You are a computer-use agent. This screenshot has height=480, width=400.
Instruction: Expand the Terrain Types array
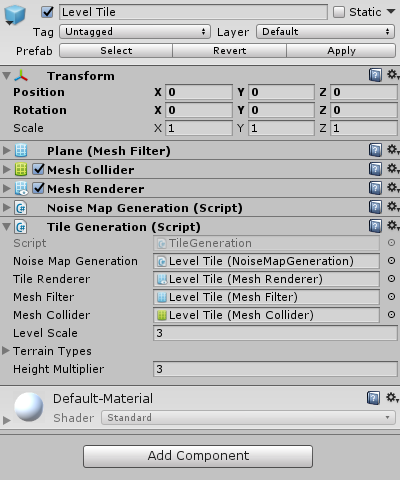6,351
